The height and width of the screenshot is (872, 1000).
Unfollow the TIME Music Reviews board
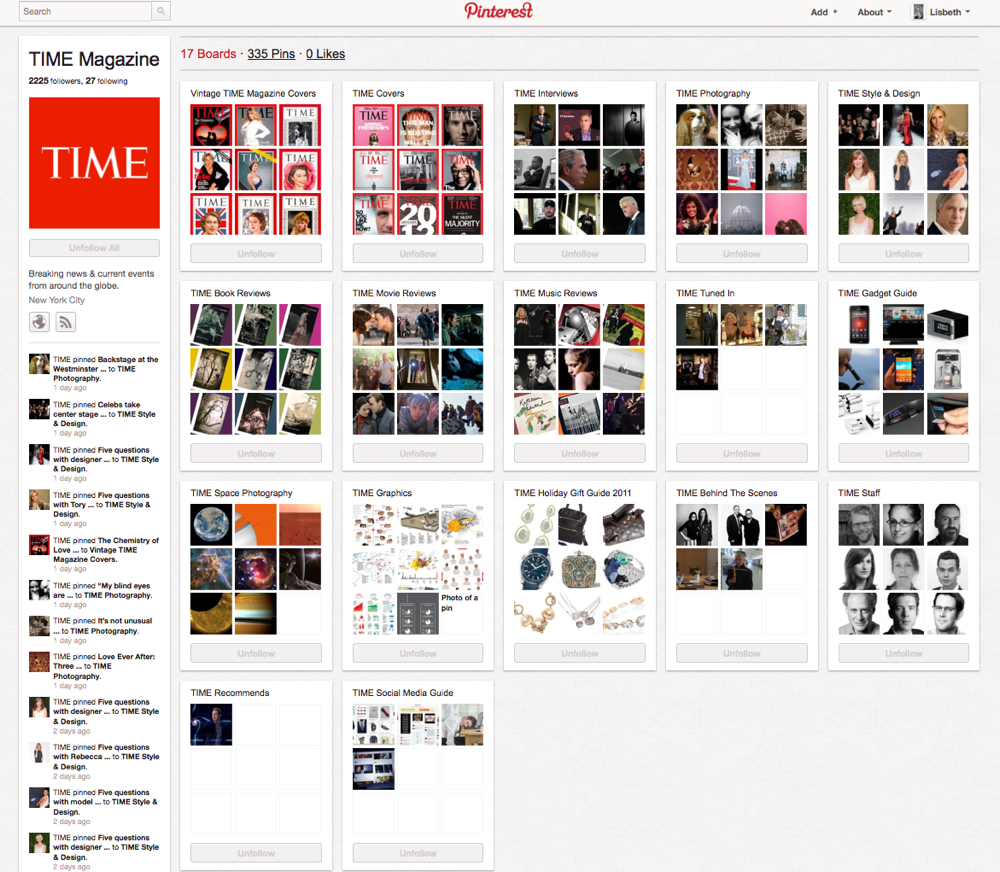[580, 454]
